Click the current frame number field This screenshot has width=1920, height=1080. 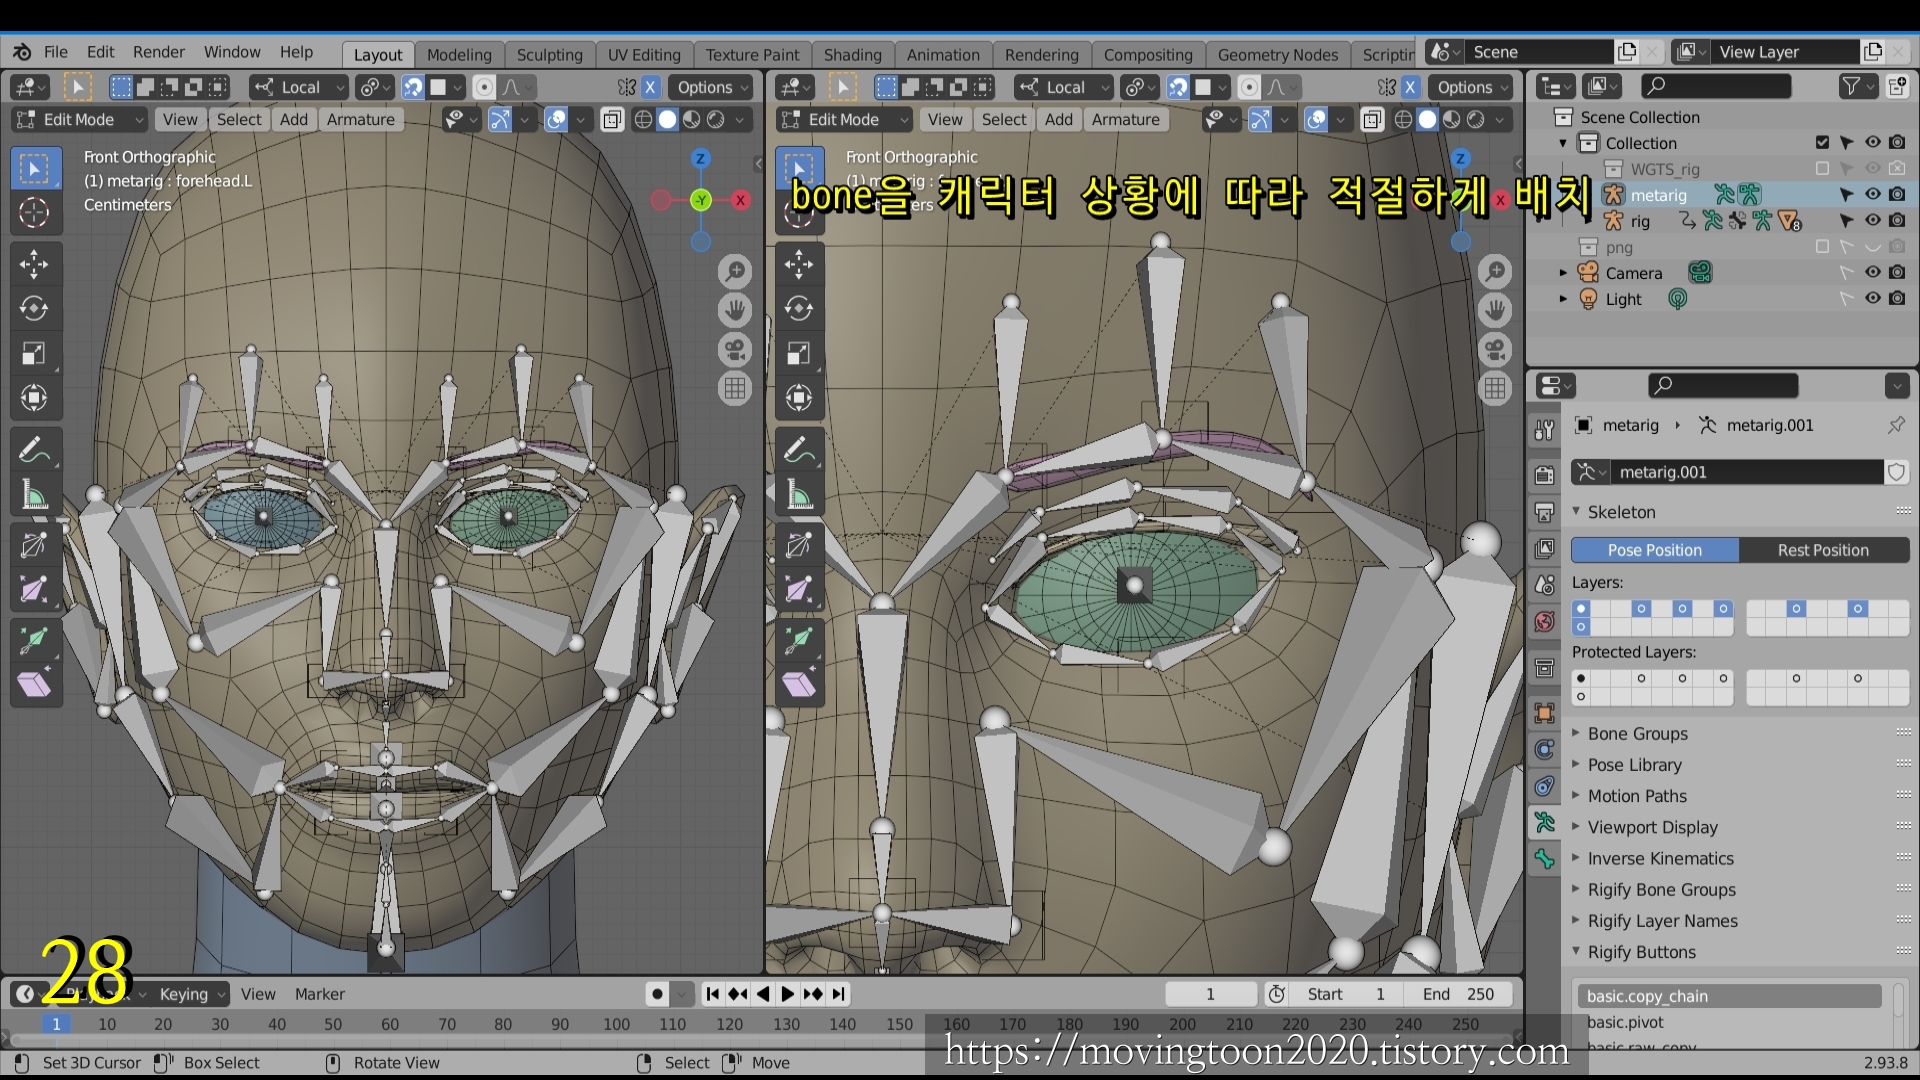[1210, 994]
